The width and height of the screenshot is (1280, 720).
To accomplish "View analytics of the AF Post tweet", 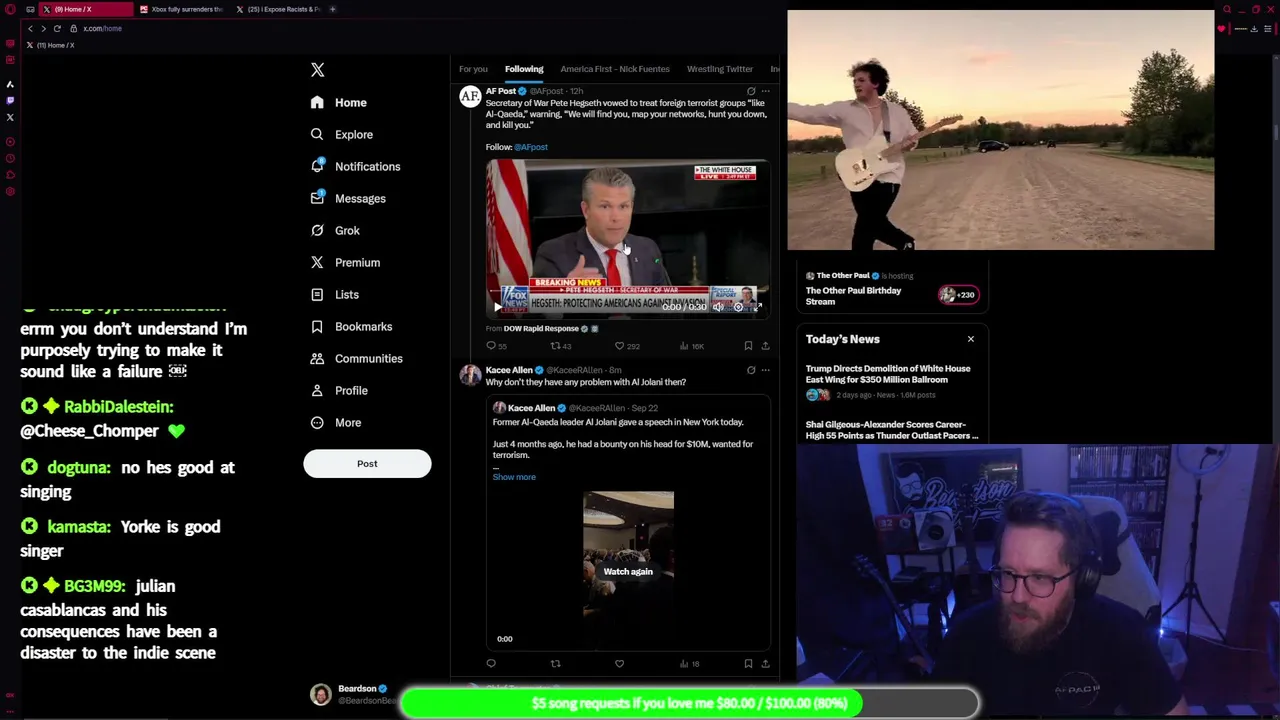I will (684, 346).
